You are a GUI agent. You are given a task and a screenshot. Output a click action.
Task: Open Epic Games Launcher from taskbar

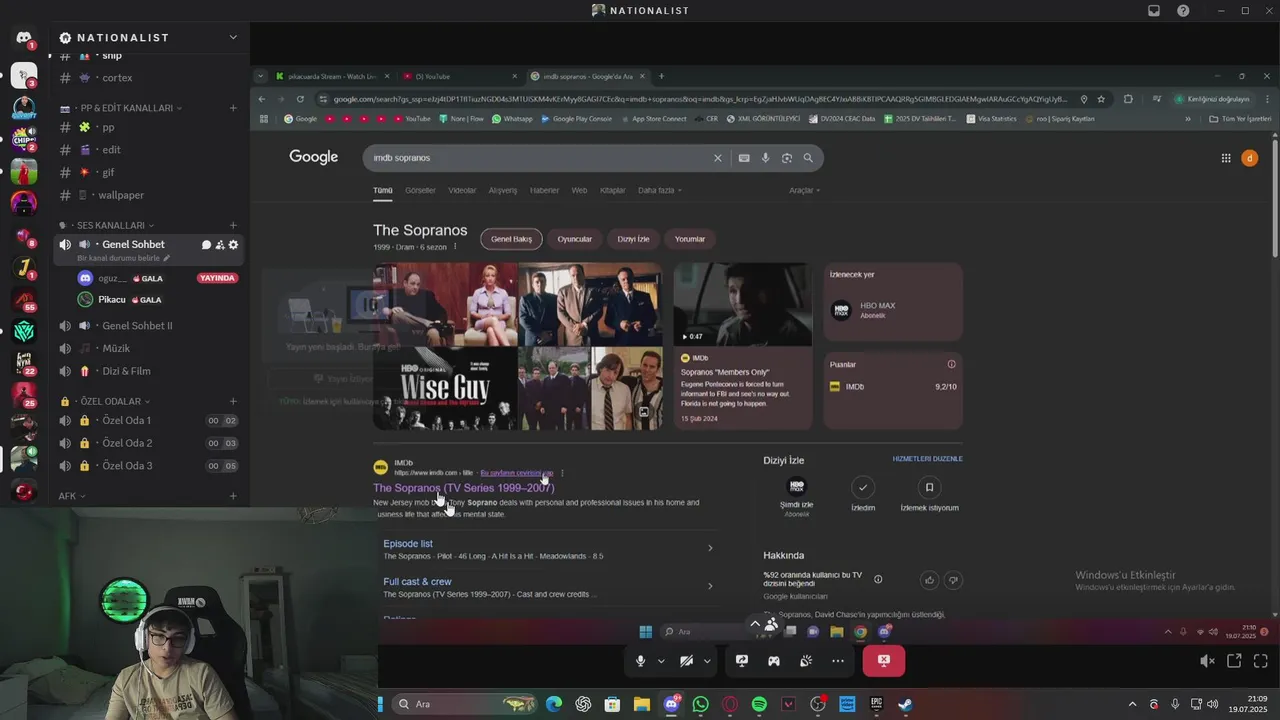point(876,704)
